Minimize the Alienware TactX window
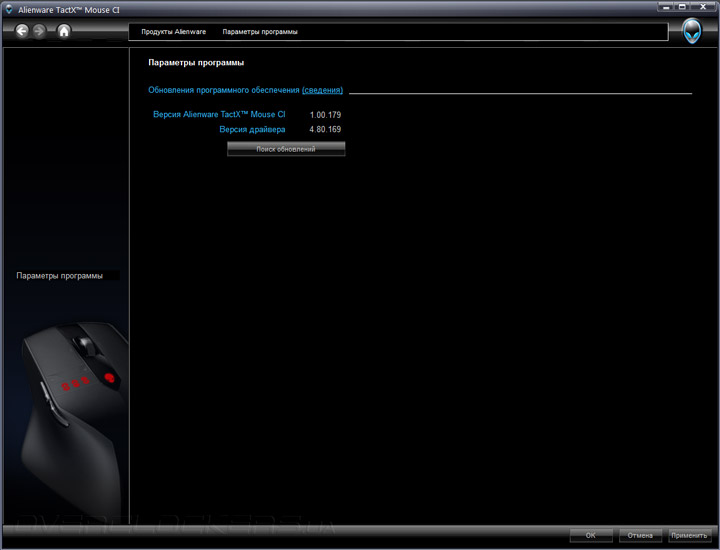 pos(666,7)
